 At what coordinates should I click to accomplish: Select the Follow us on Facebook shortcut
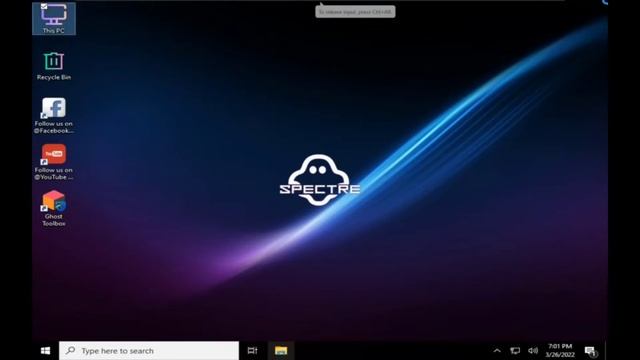(x=54, y=116)
